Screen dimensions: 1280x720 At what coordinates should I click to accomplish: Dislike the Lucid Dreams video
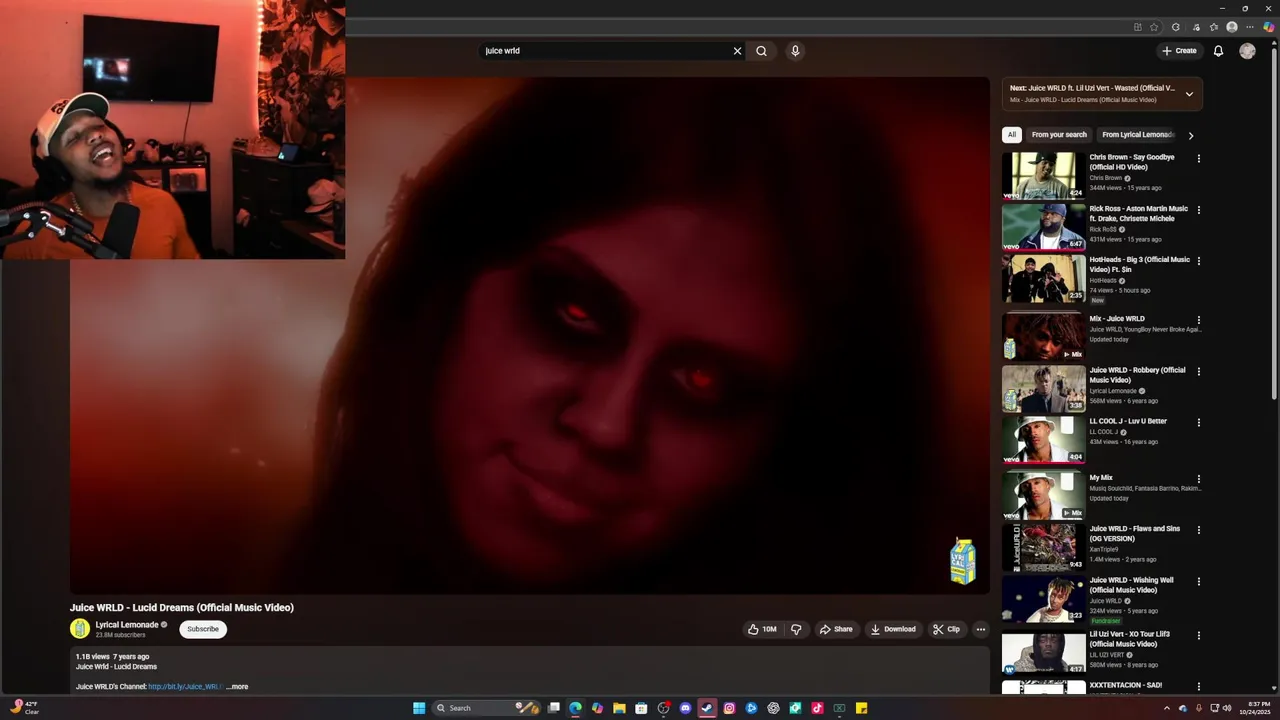pyautogui.click(x=796, y=629)
